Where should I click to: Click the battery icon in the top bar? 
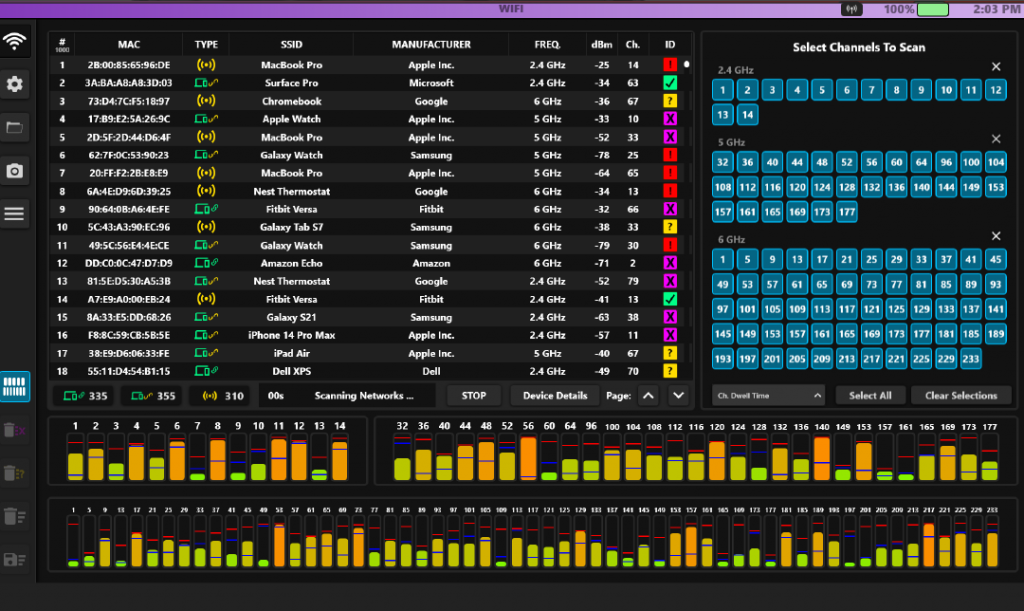coord(933,9)
